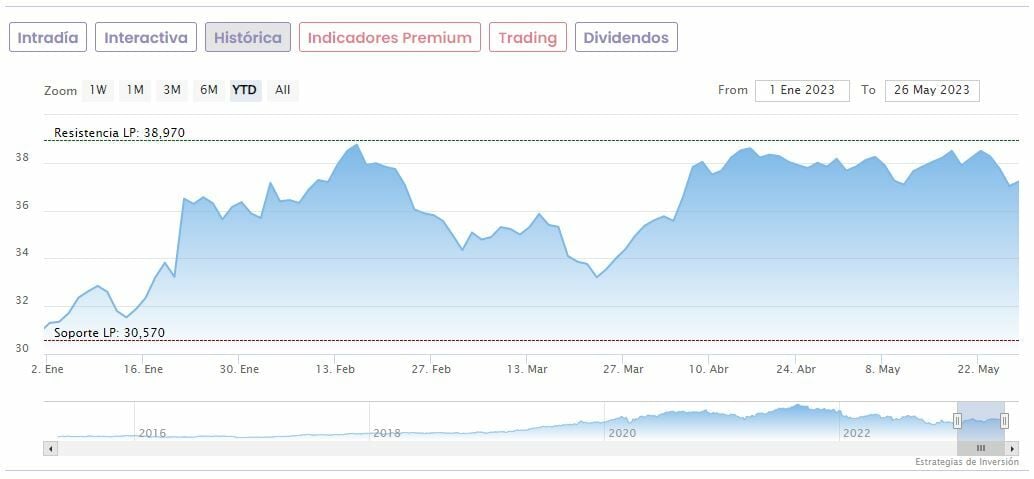Show All time range
The image size is (1034, 479).
click(x=283, y=90)
